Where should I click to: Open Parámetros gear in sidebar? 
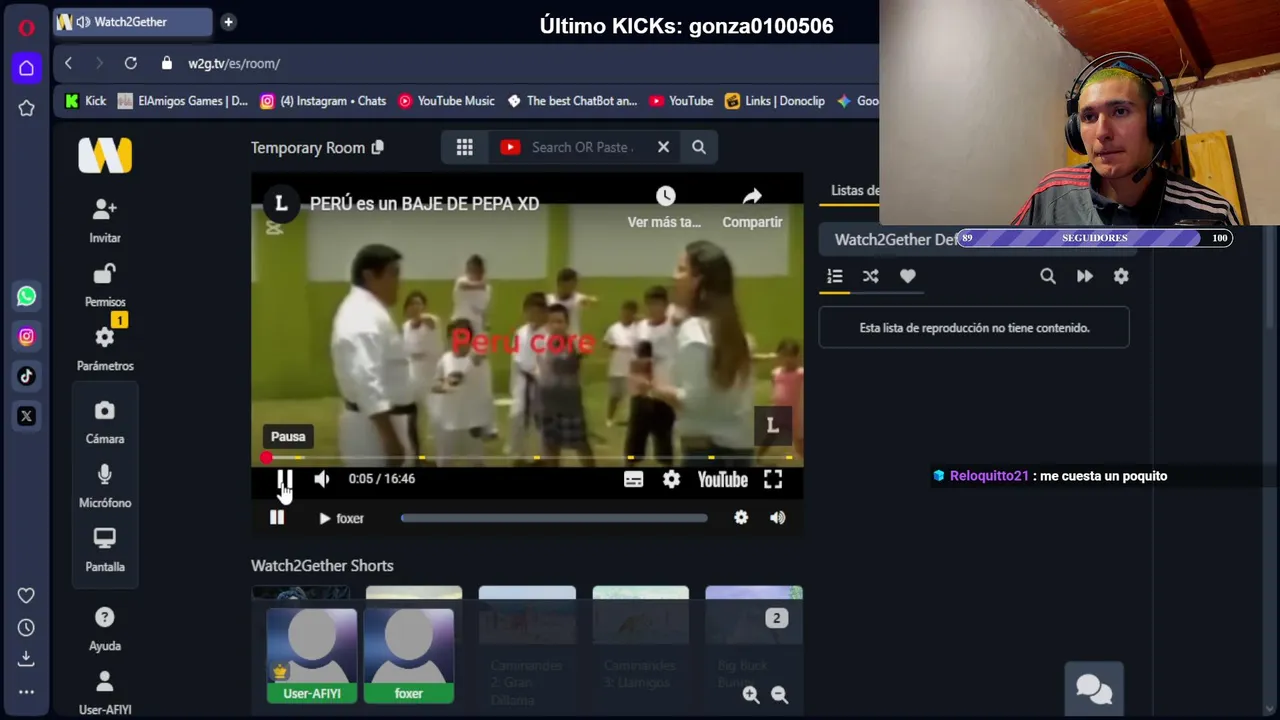[x=105, y=348]
